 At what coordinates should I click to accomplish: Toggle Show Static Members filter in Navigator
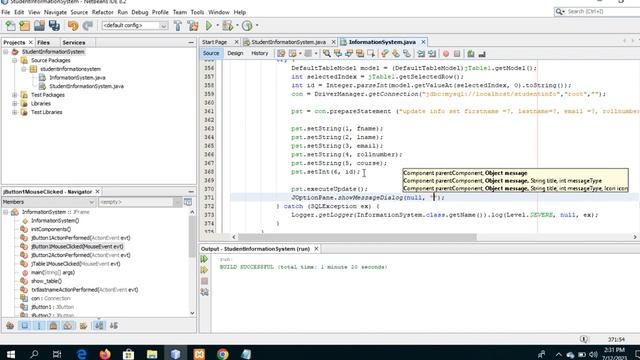point(39,326)
